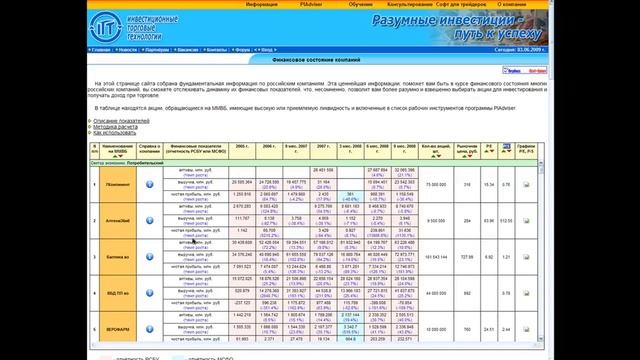Viewport: 640px width, 360px height.
Task: Open the Вакансии navigation link
Action: click(188, 50)
